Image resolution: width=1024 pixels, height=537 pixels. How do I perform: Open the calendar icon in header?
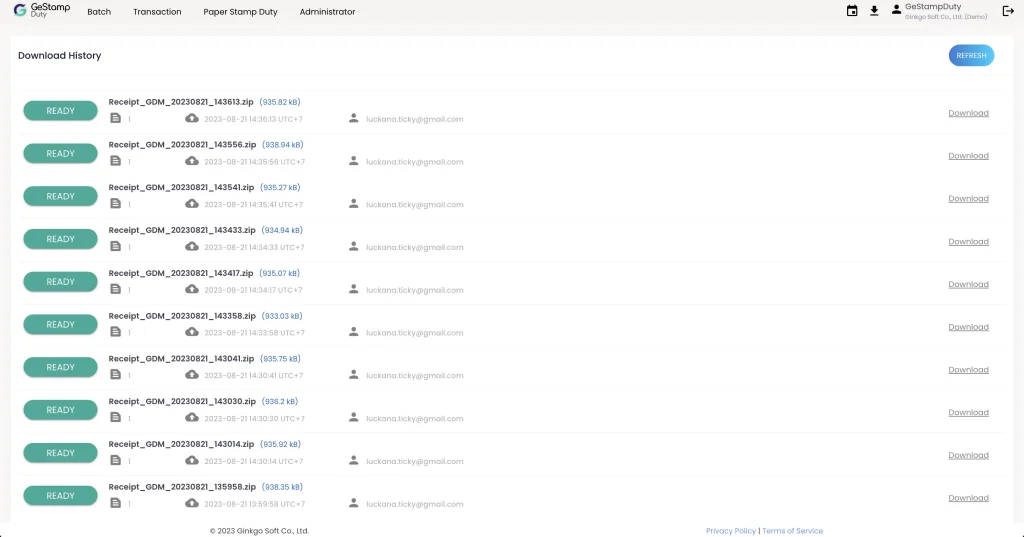tap(852, 11)
